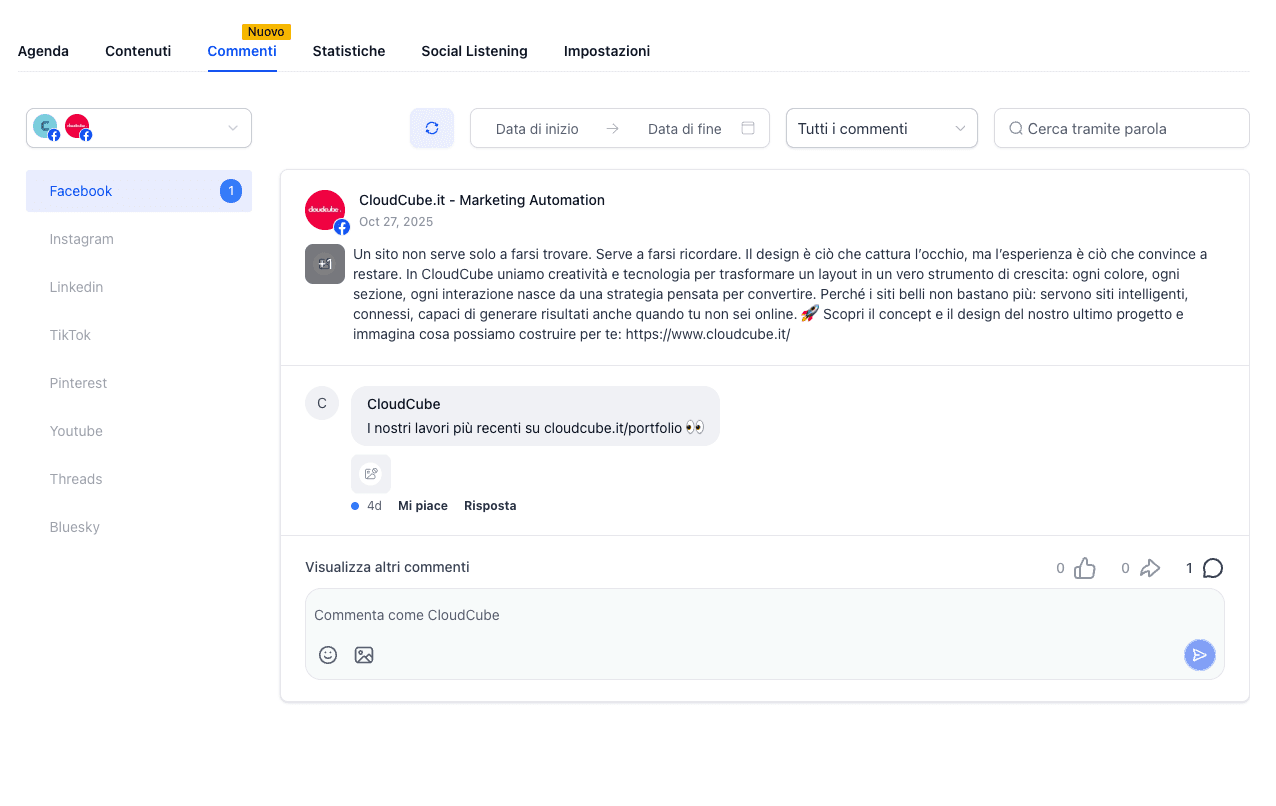
Task: Click the share arrow icon
Action: coord(1150,568)
